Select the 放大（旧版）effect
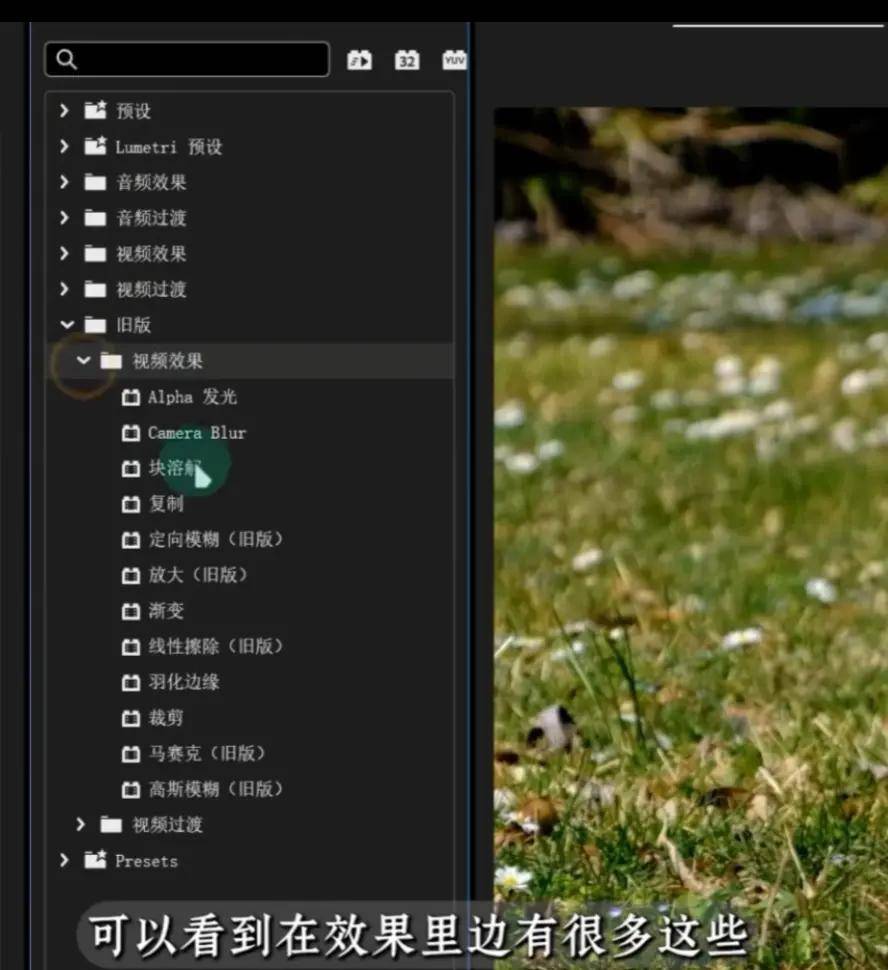Screen dimensions: 888x970 [197, 575]
